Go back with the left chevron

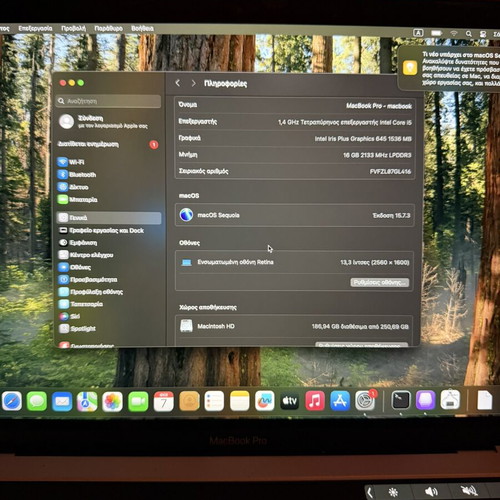[x=178, y=83]
